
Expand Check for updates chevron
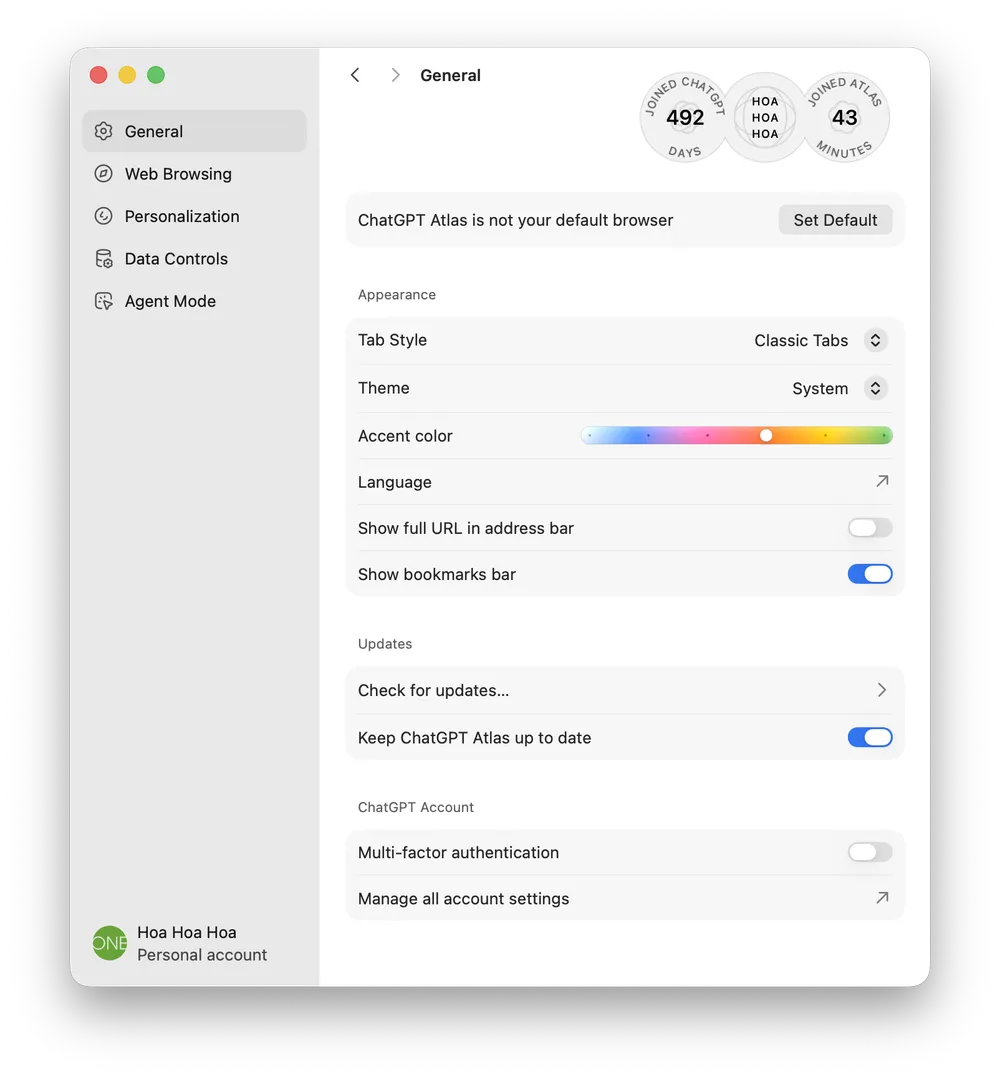pyautogui.click(x=882, y=690)
